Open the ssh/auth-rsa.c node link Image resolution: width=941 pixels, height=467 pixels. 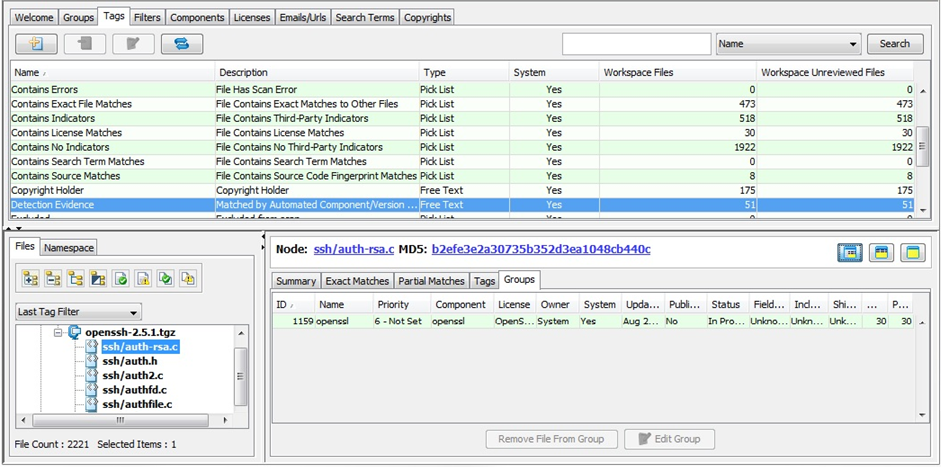[355, 249]
